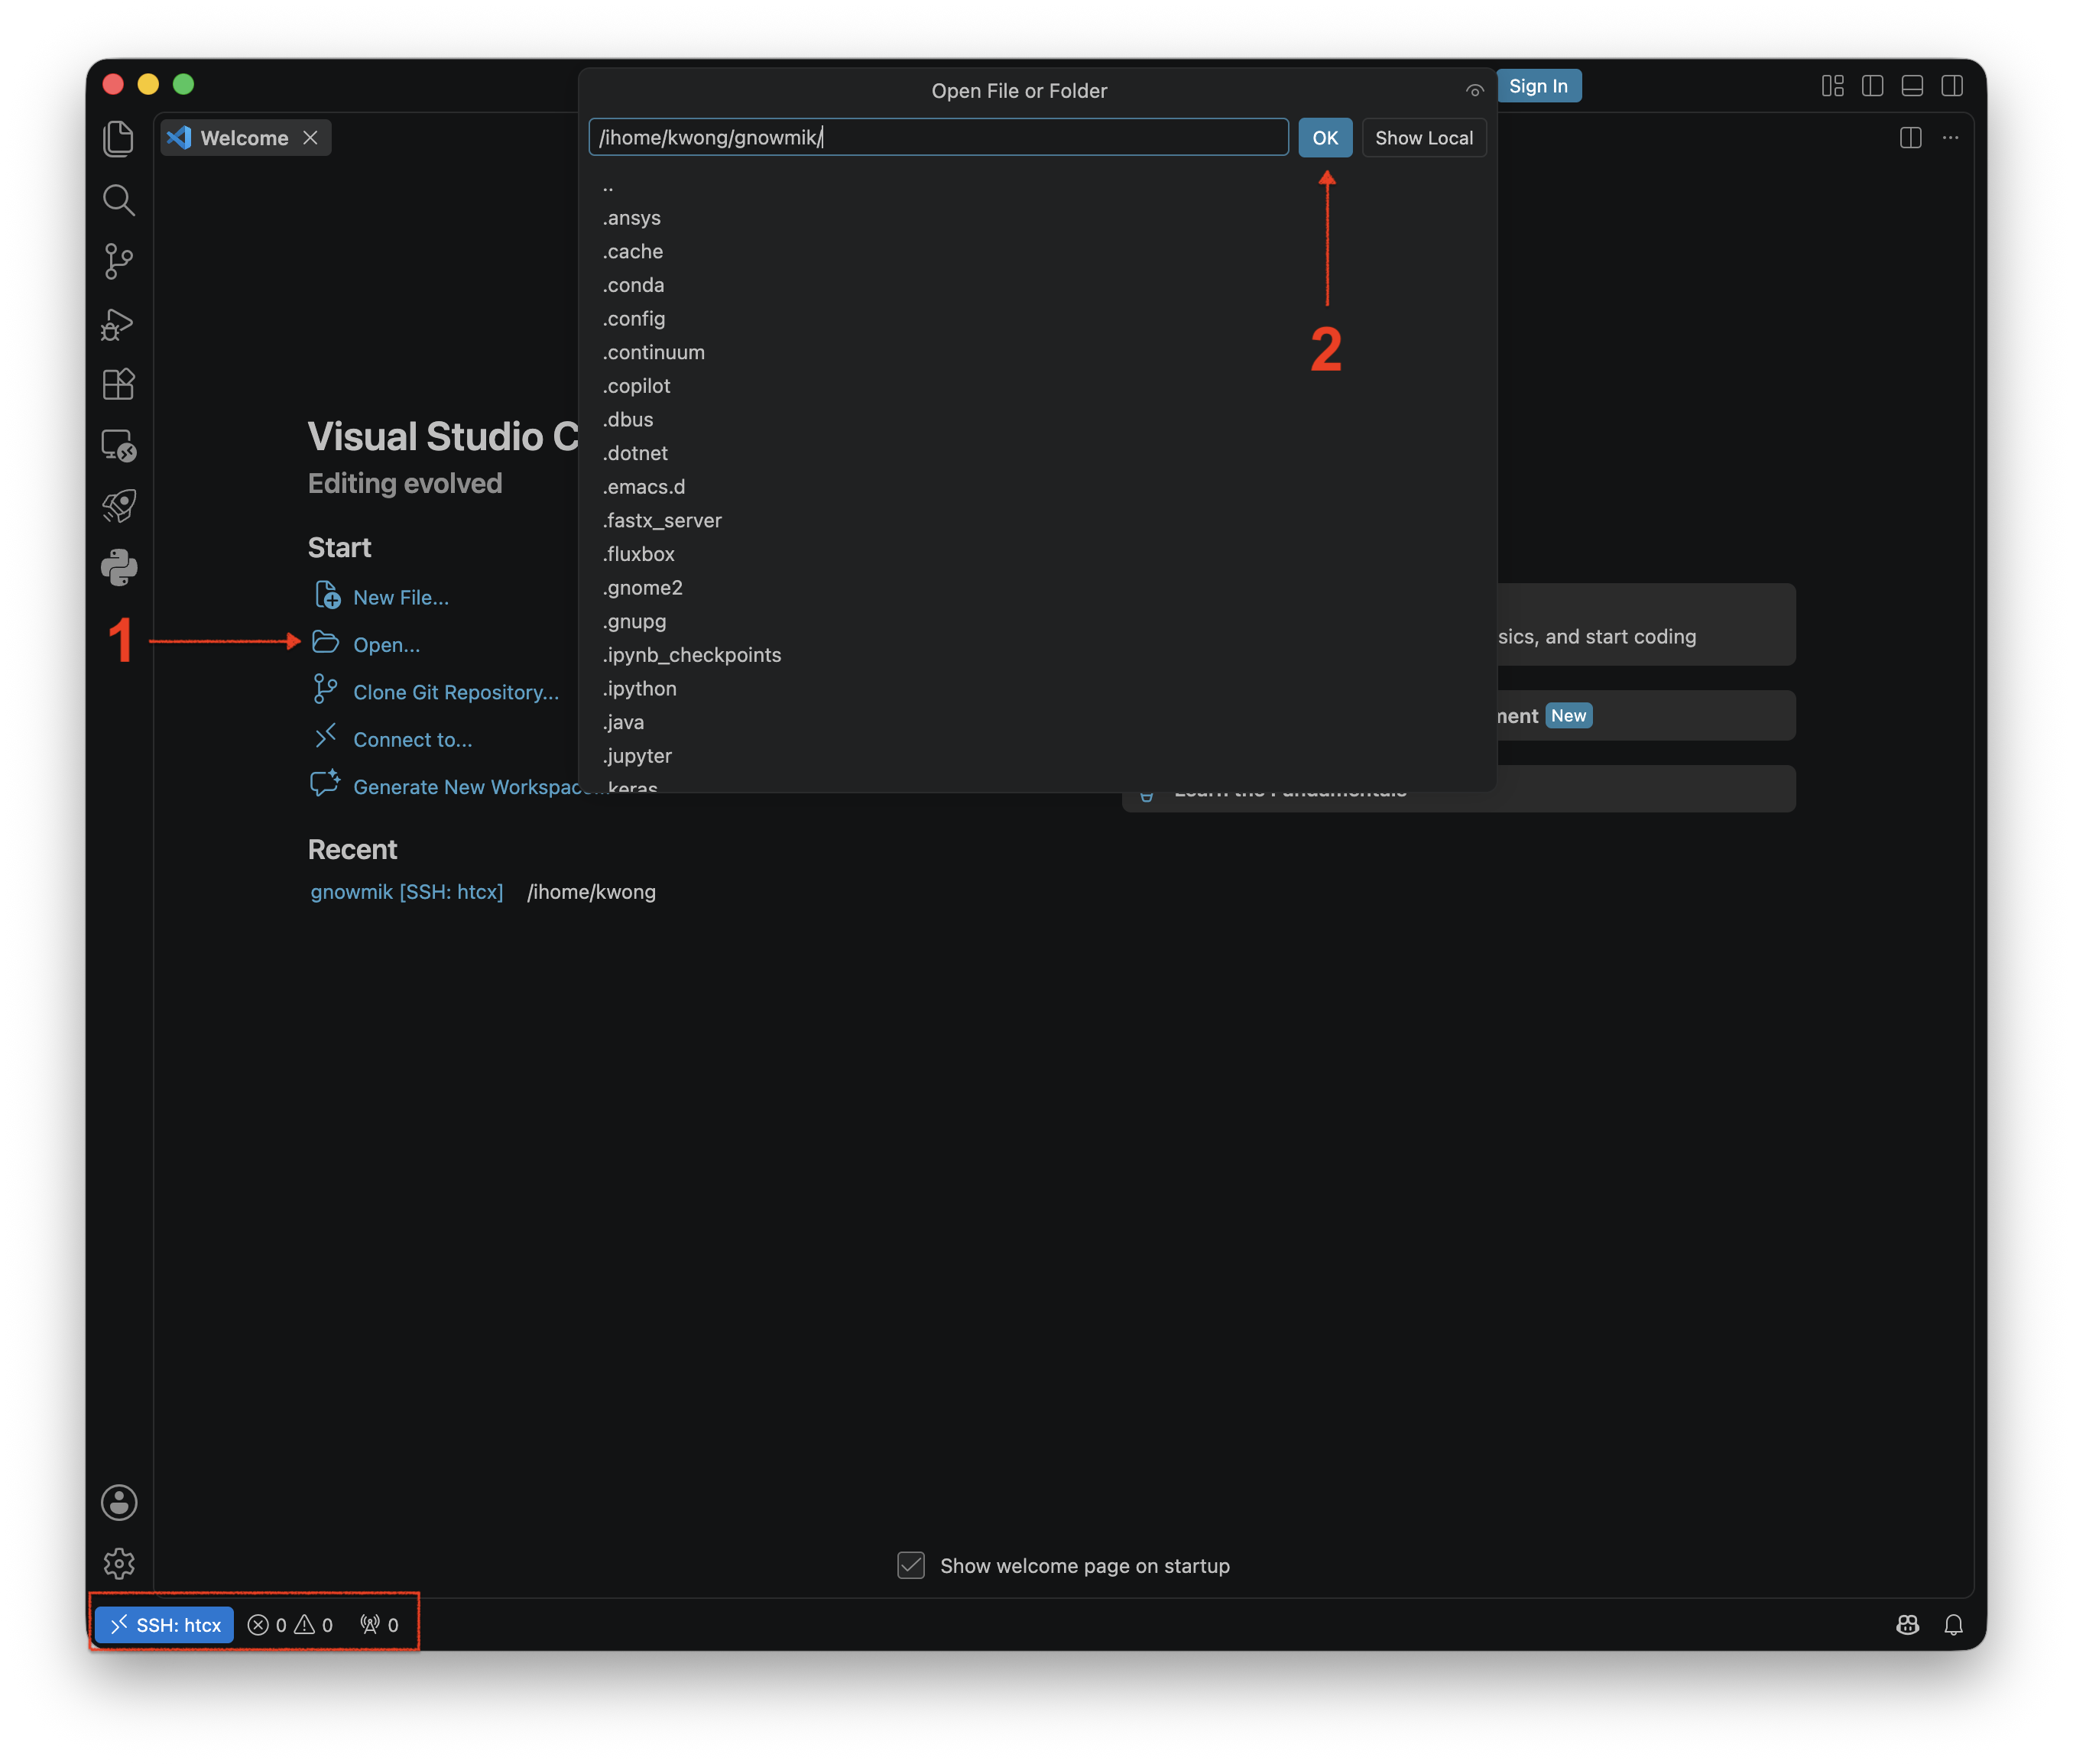Toggle the primary side bar icon
The height and width of the screenshot is (1764, 2073).
[x=1872, y=86]
